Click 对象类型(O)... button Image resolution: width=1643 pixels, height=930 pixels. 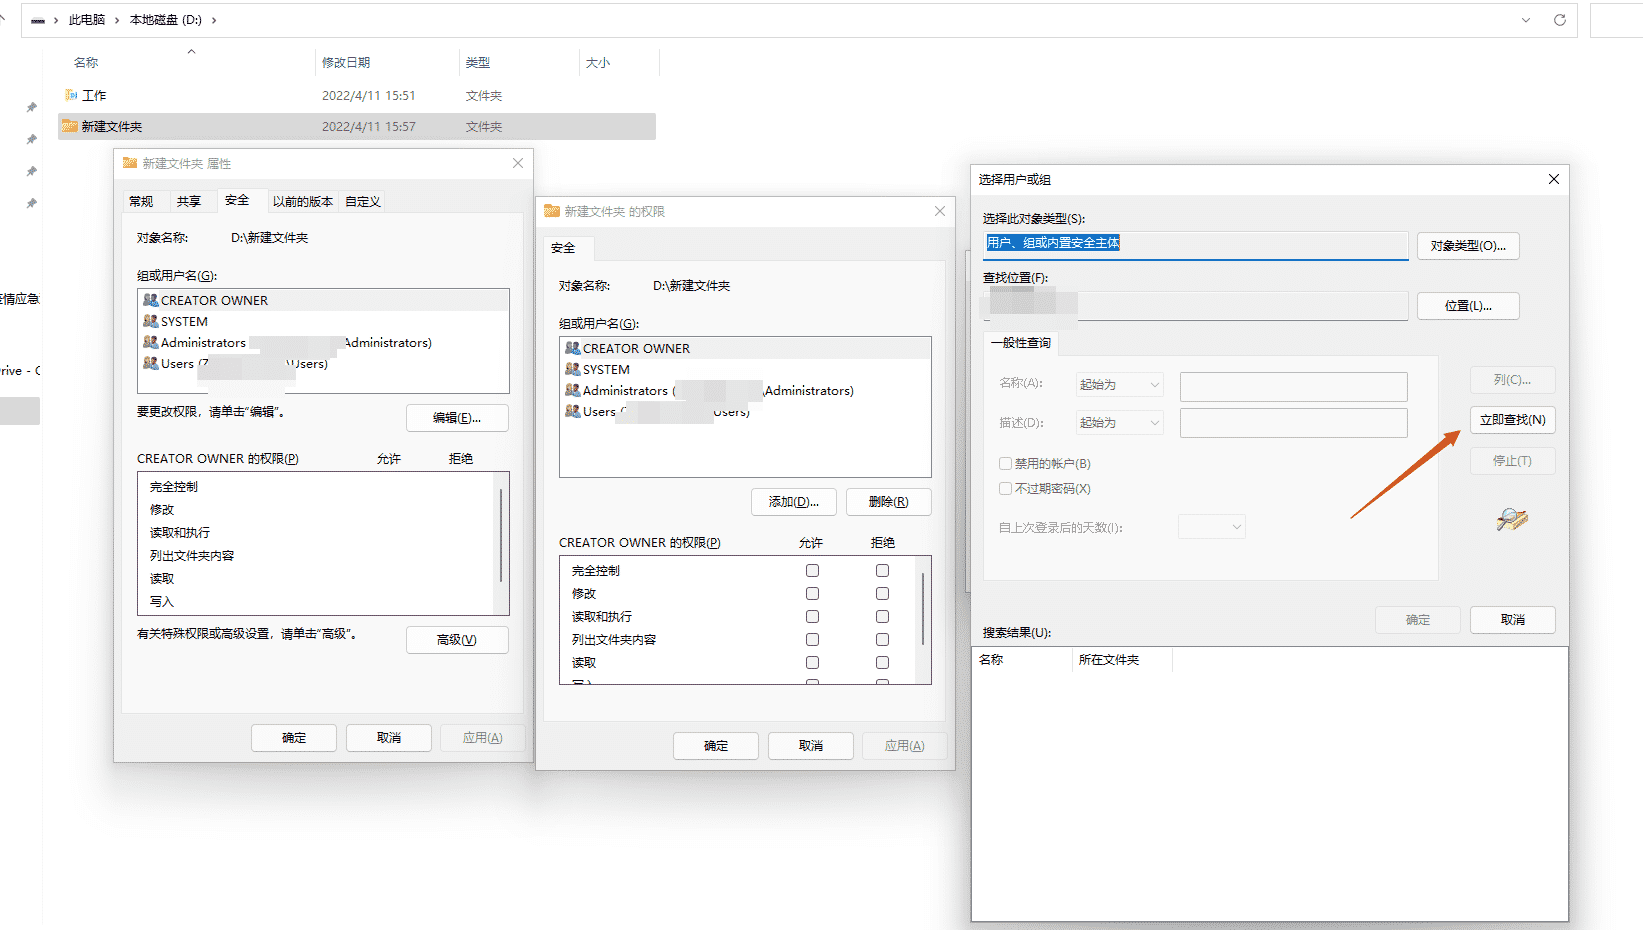pos(1468,246)
